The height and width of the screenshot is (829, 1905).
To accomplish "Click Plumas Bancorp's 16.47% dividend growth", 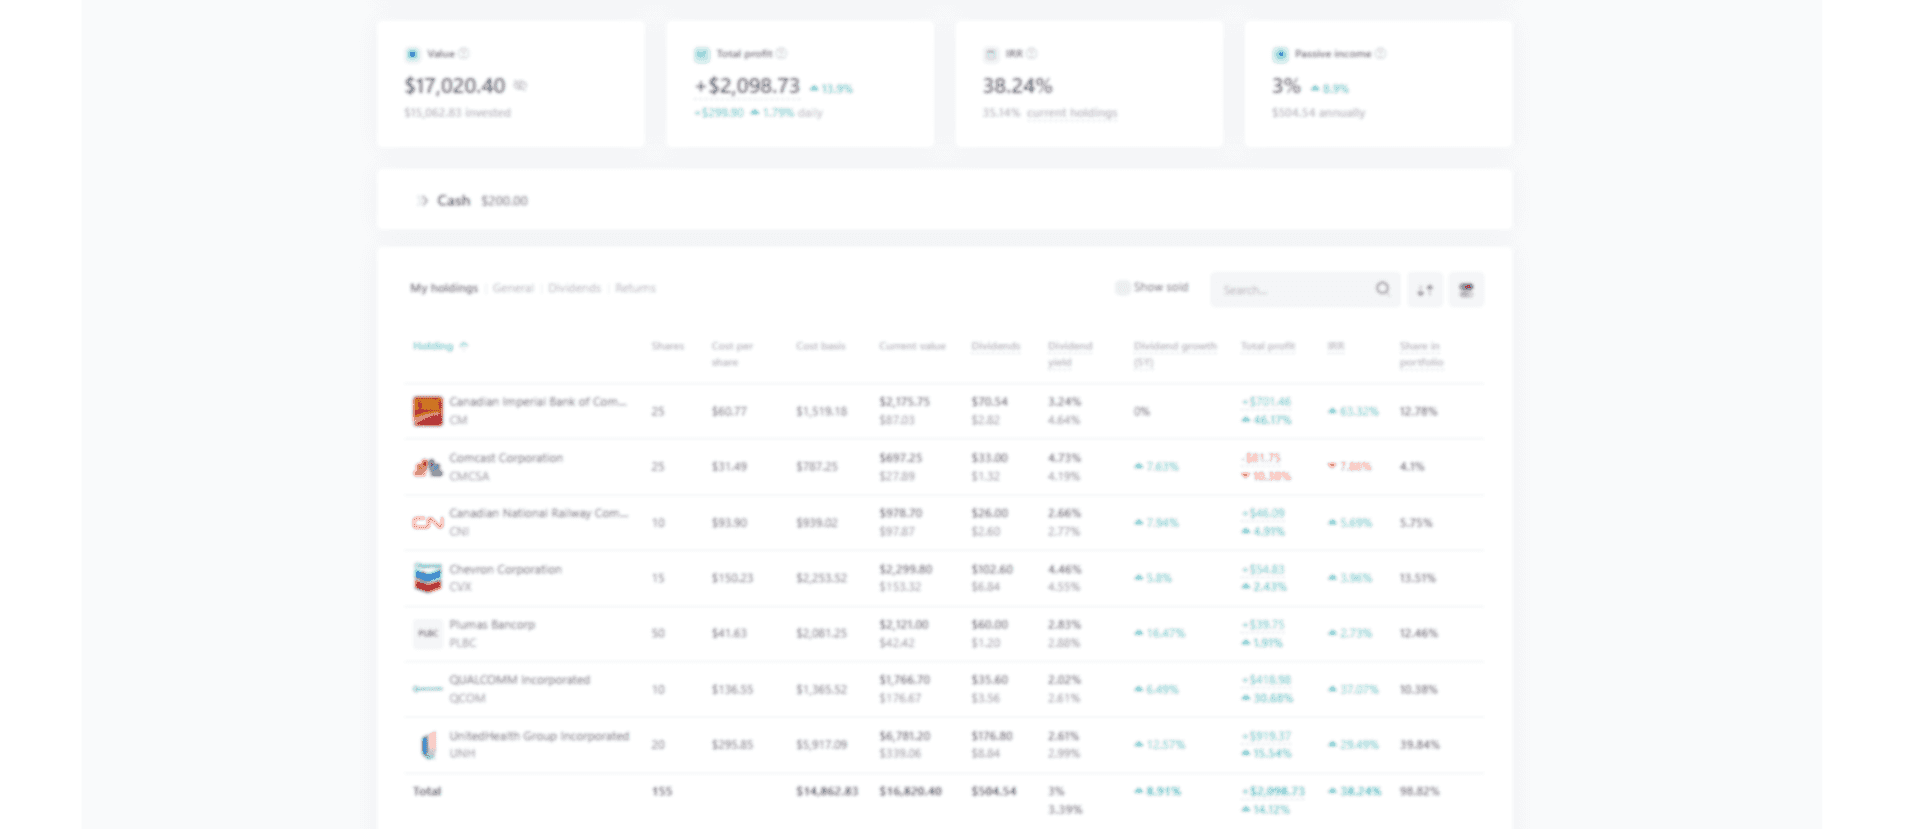I will (1159, 633).
